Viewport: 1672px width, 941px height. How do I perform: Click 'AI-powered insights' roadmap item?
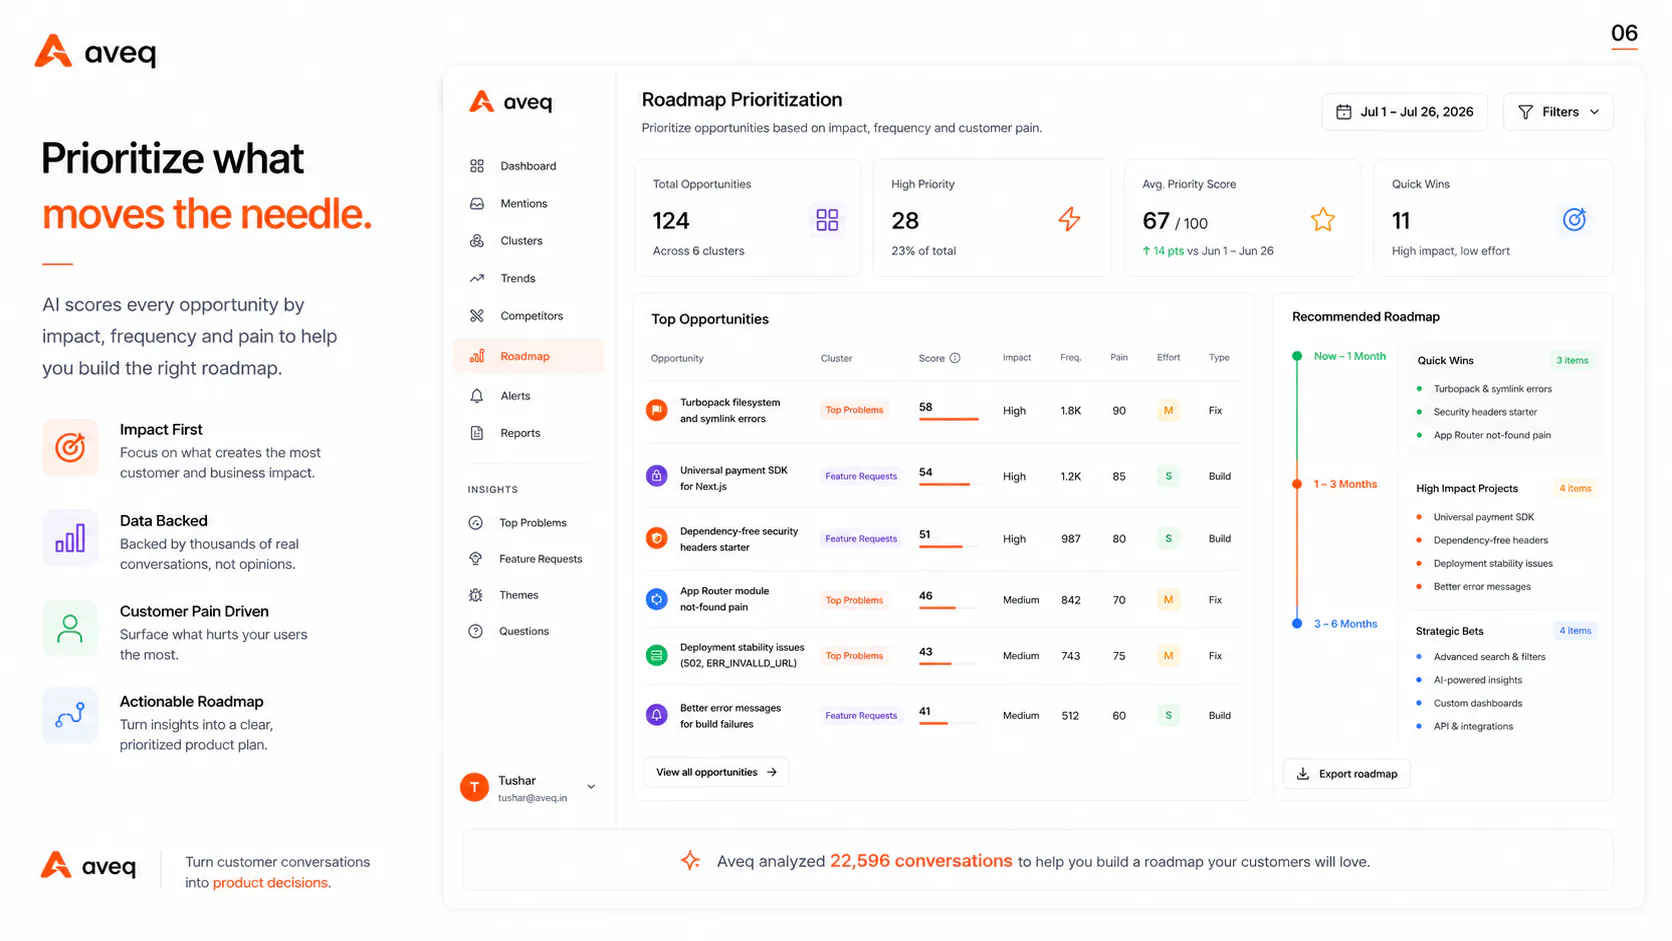1478,680
